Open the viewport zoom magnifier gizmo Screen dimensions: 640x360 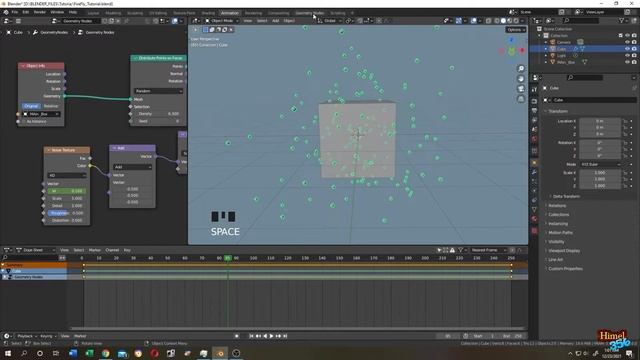521,69
